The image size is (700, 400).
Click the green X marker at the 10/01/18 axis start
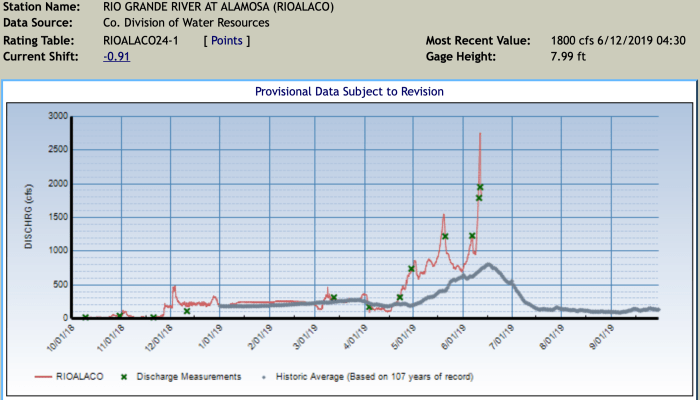pos(85,318)
